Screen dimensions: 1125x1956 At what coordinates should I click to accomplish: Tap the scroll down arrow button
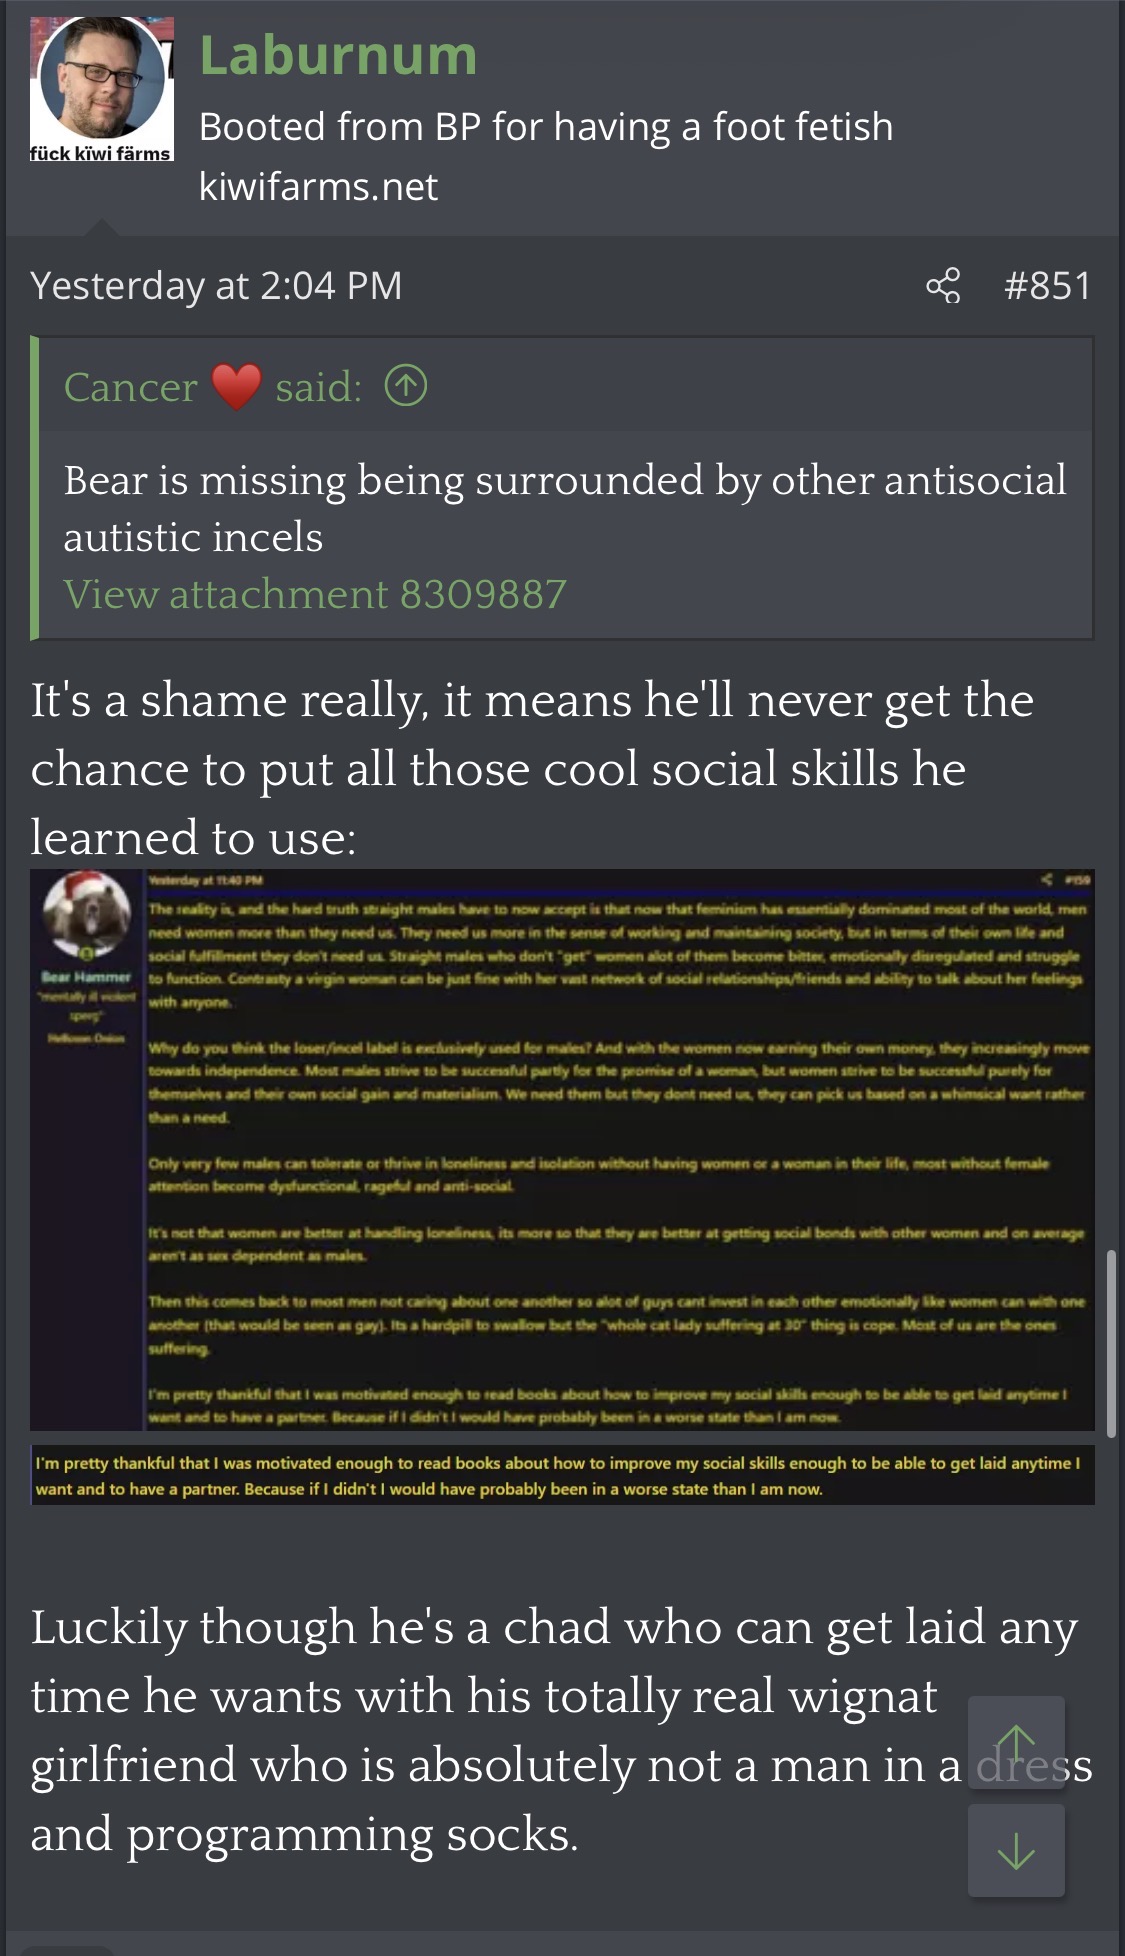[1016, 1850]
